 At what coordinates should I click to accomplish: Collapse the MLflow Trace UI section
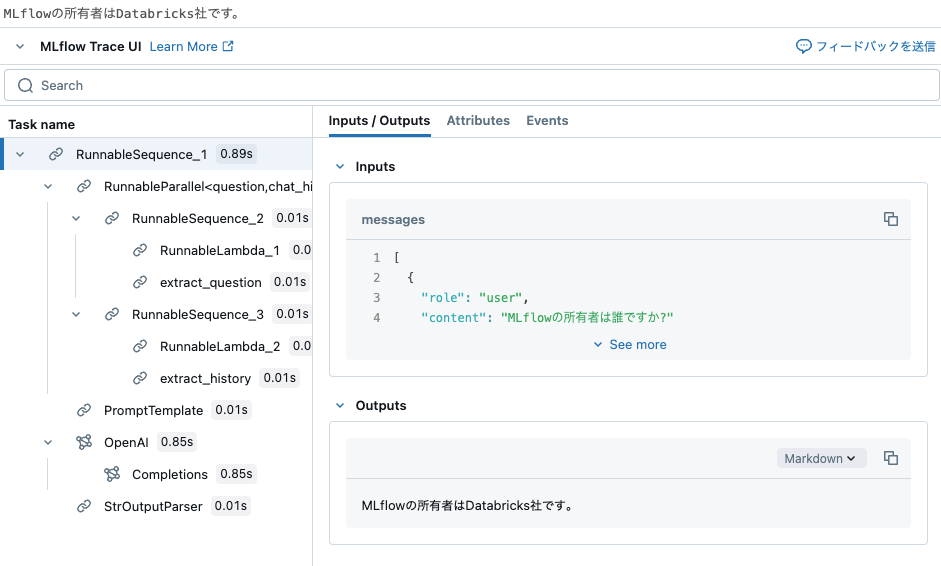tap(20, 46)
